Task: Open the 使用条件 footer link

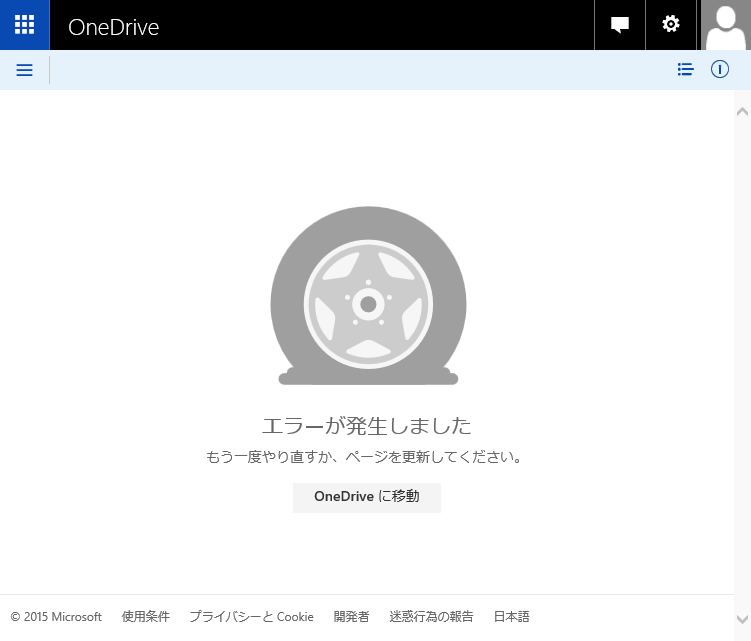Action: [145, 617]
